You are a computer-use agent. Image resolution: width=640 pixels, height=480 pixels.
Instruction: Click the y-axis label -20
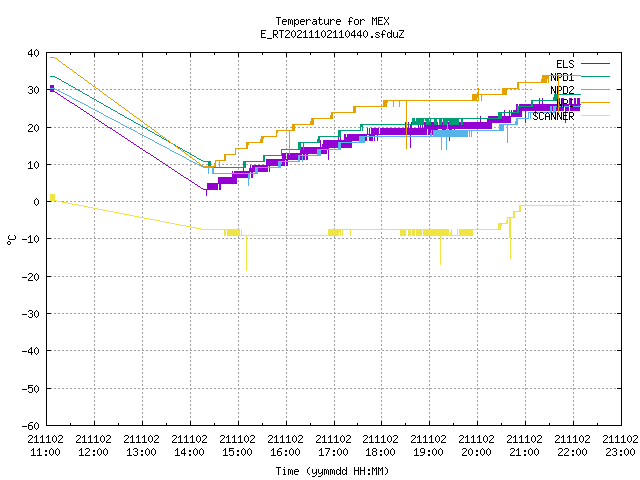pyautogui.click(x=31, y=277)
